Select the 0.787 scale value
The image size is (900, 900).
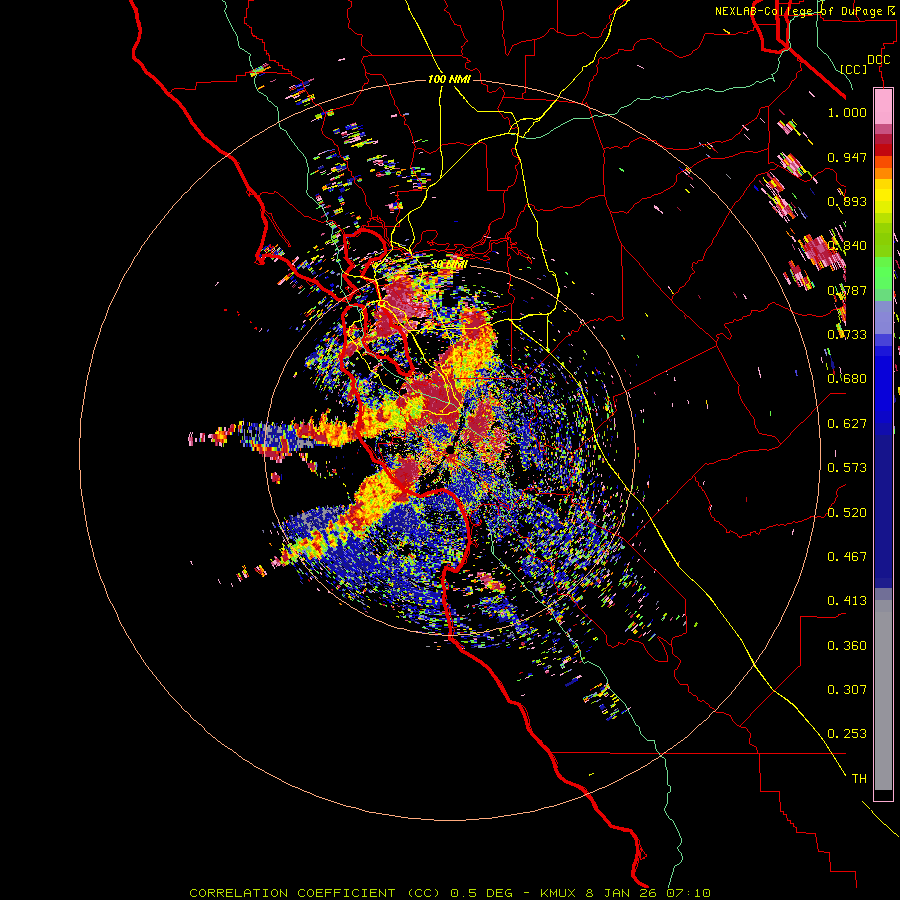click(847, 290)
